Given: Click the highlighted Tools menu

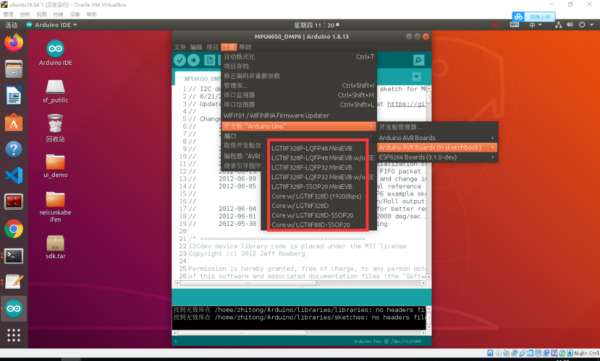Looking at the screenshot, I should tap(229, 47).
